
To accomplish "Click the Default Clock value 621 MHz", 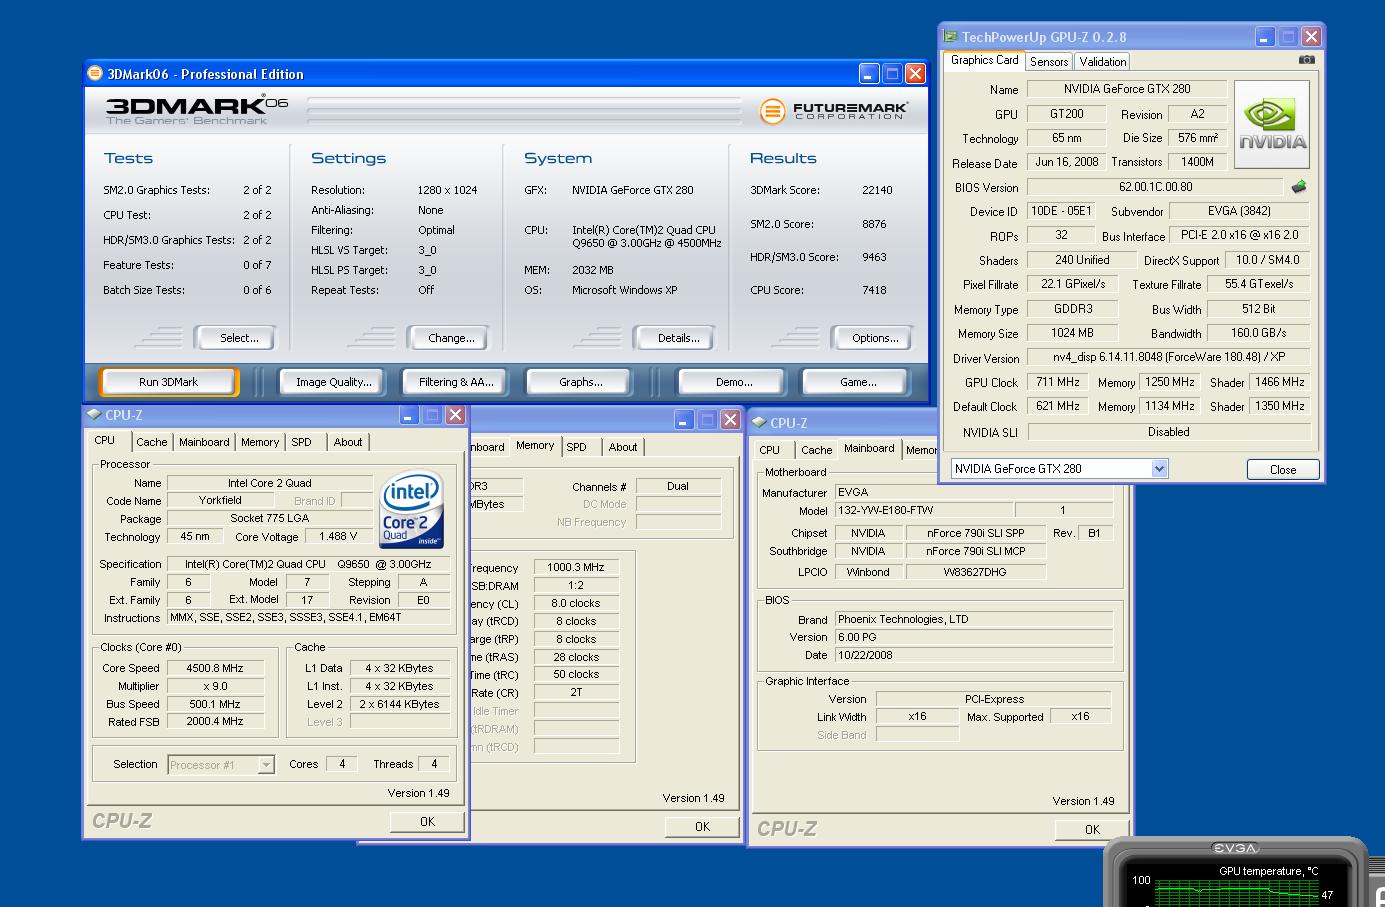I will (x=1058, y=406).
